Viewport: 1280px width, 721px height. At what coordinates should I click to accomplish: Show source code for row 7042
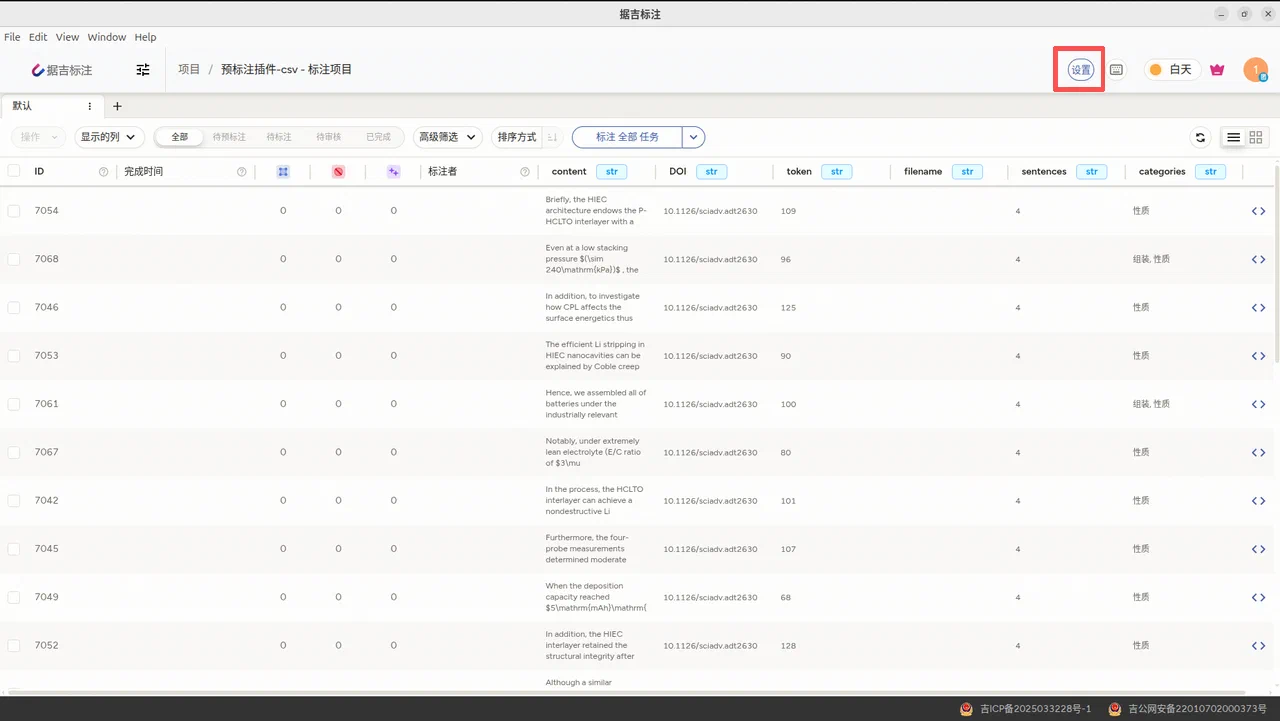pyautogui.click(x=1258, y=500)
